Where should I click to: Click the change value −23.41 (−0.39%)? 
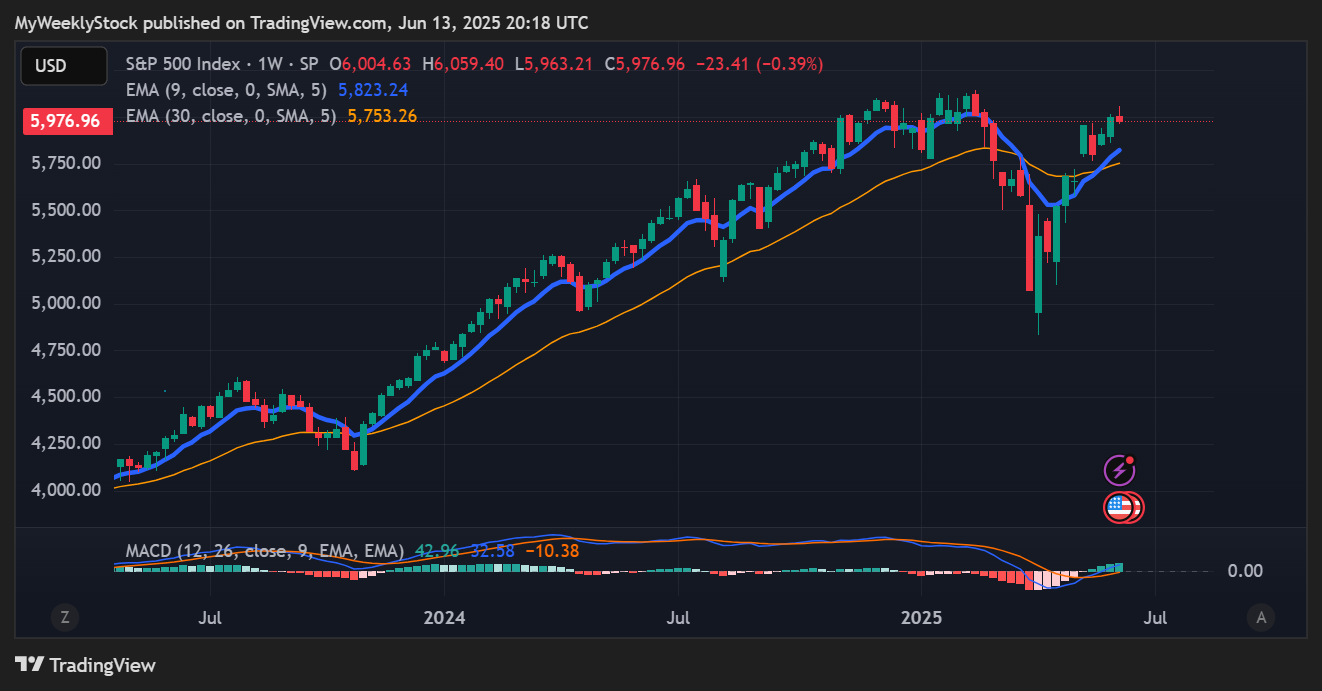click(x=758, y=64)
